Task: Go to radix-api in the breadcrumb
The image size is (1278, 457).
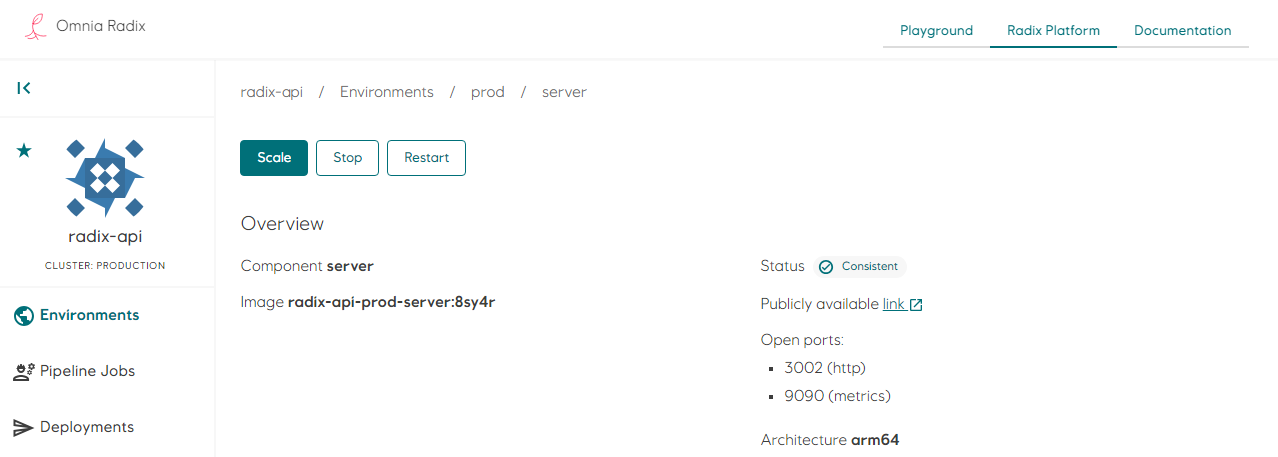Action: [271, 92]
